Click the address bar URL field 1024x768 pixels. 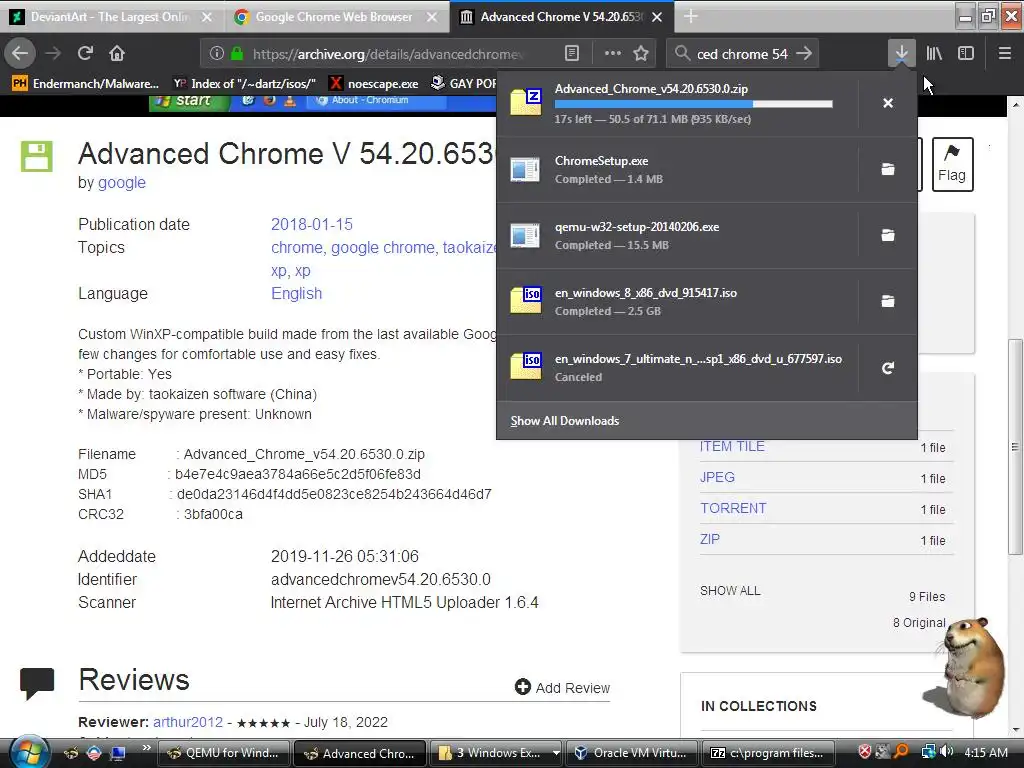point(388,54)
